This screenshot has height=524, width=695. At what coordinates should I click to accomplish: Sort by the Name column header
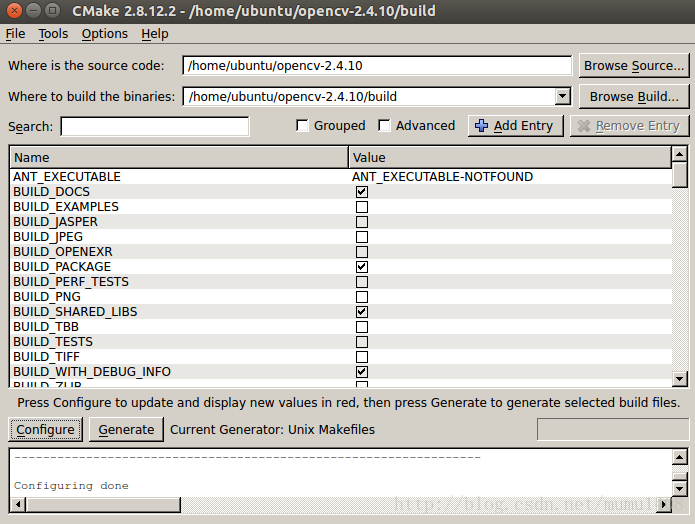179,157
